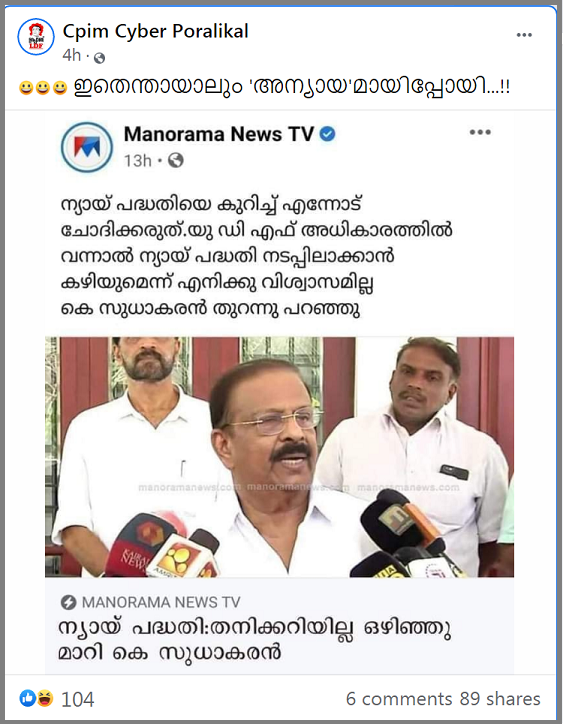Open the article headline below the photo
The width and height of the screenshot is (563, 724).
click(254, 640)
